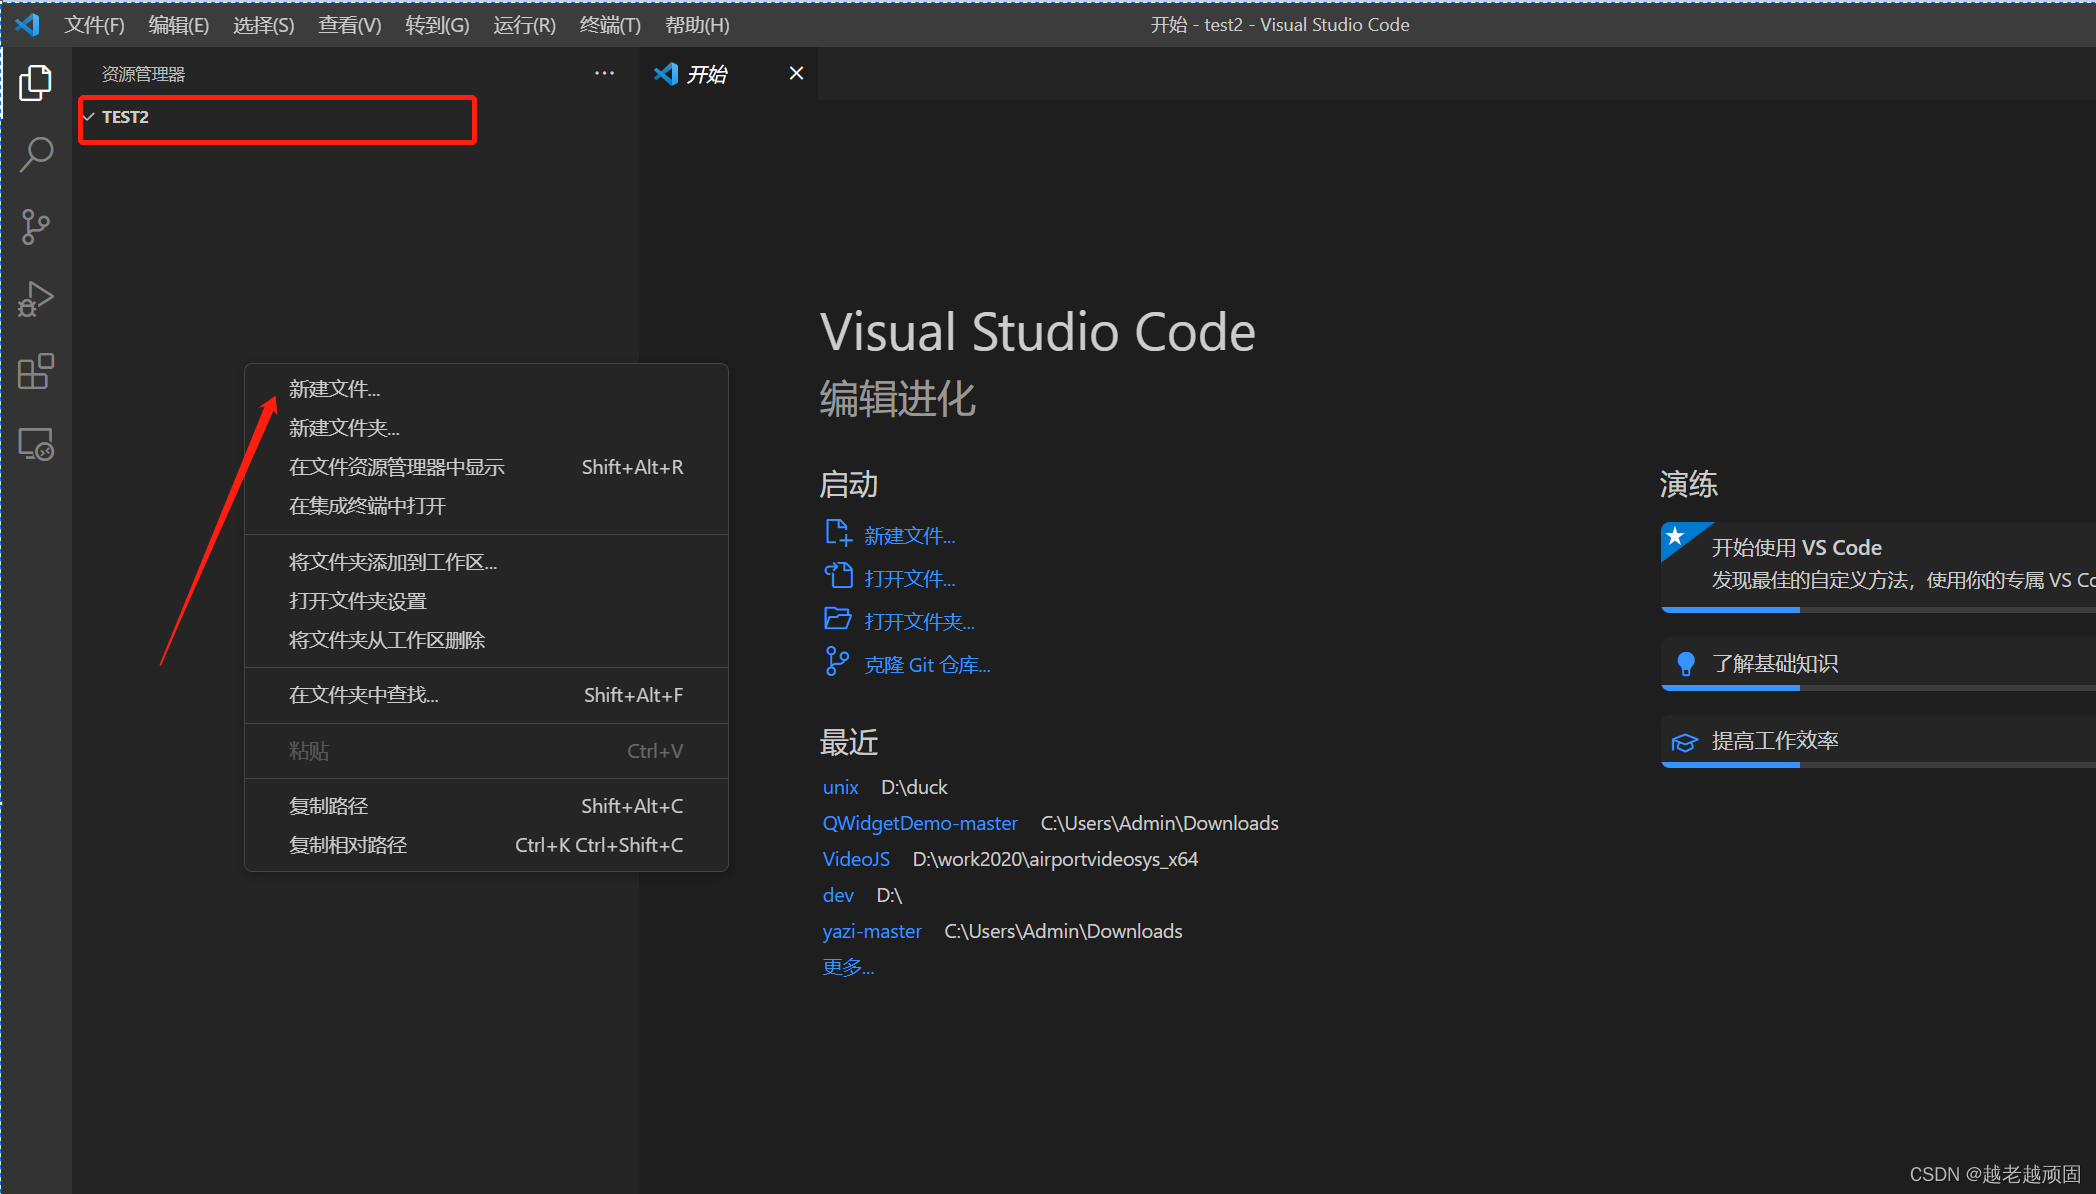Choose 在集成终端中打开 in context menu

click(x=486, y=506)
